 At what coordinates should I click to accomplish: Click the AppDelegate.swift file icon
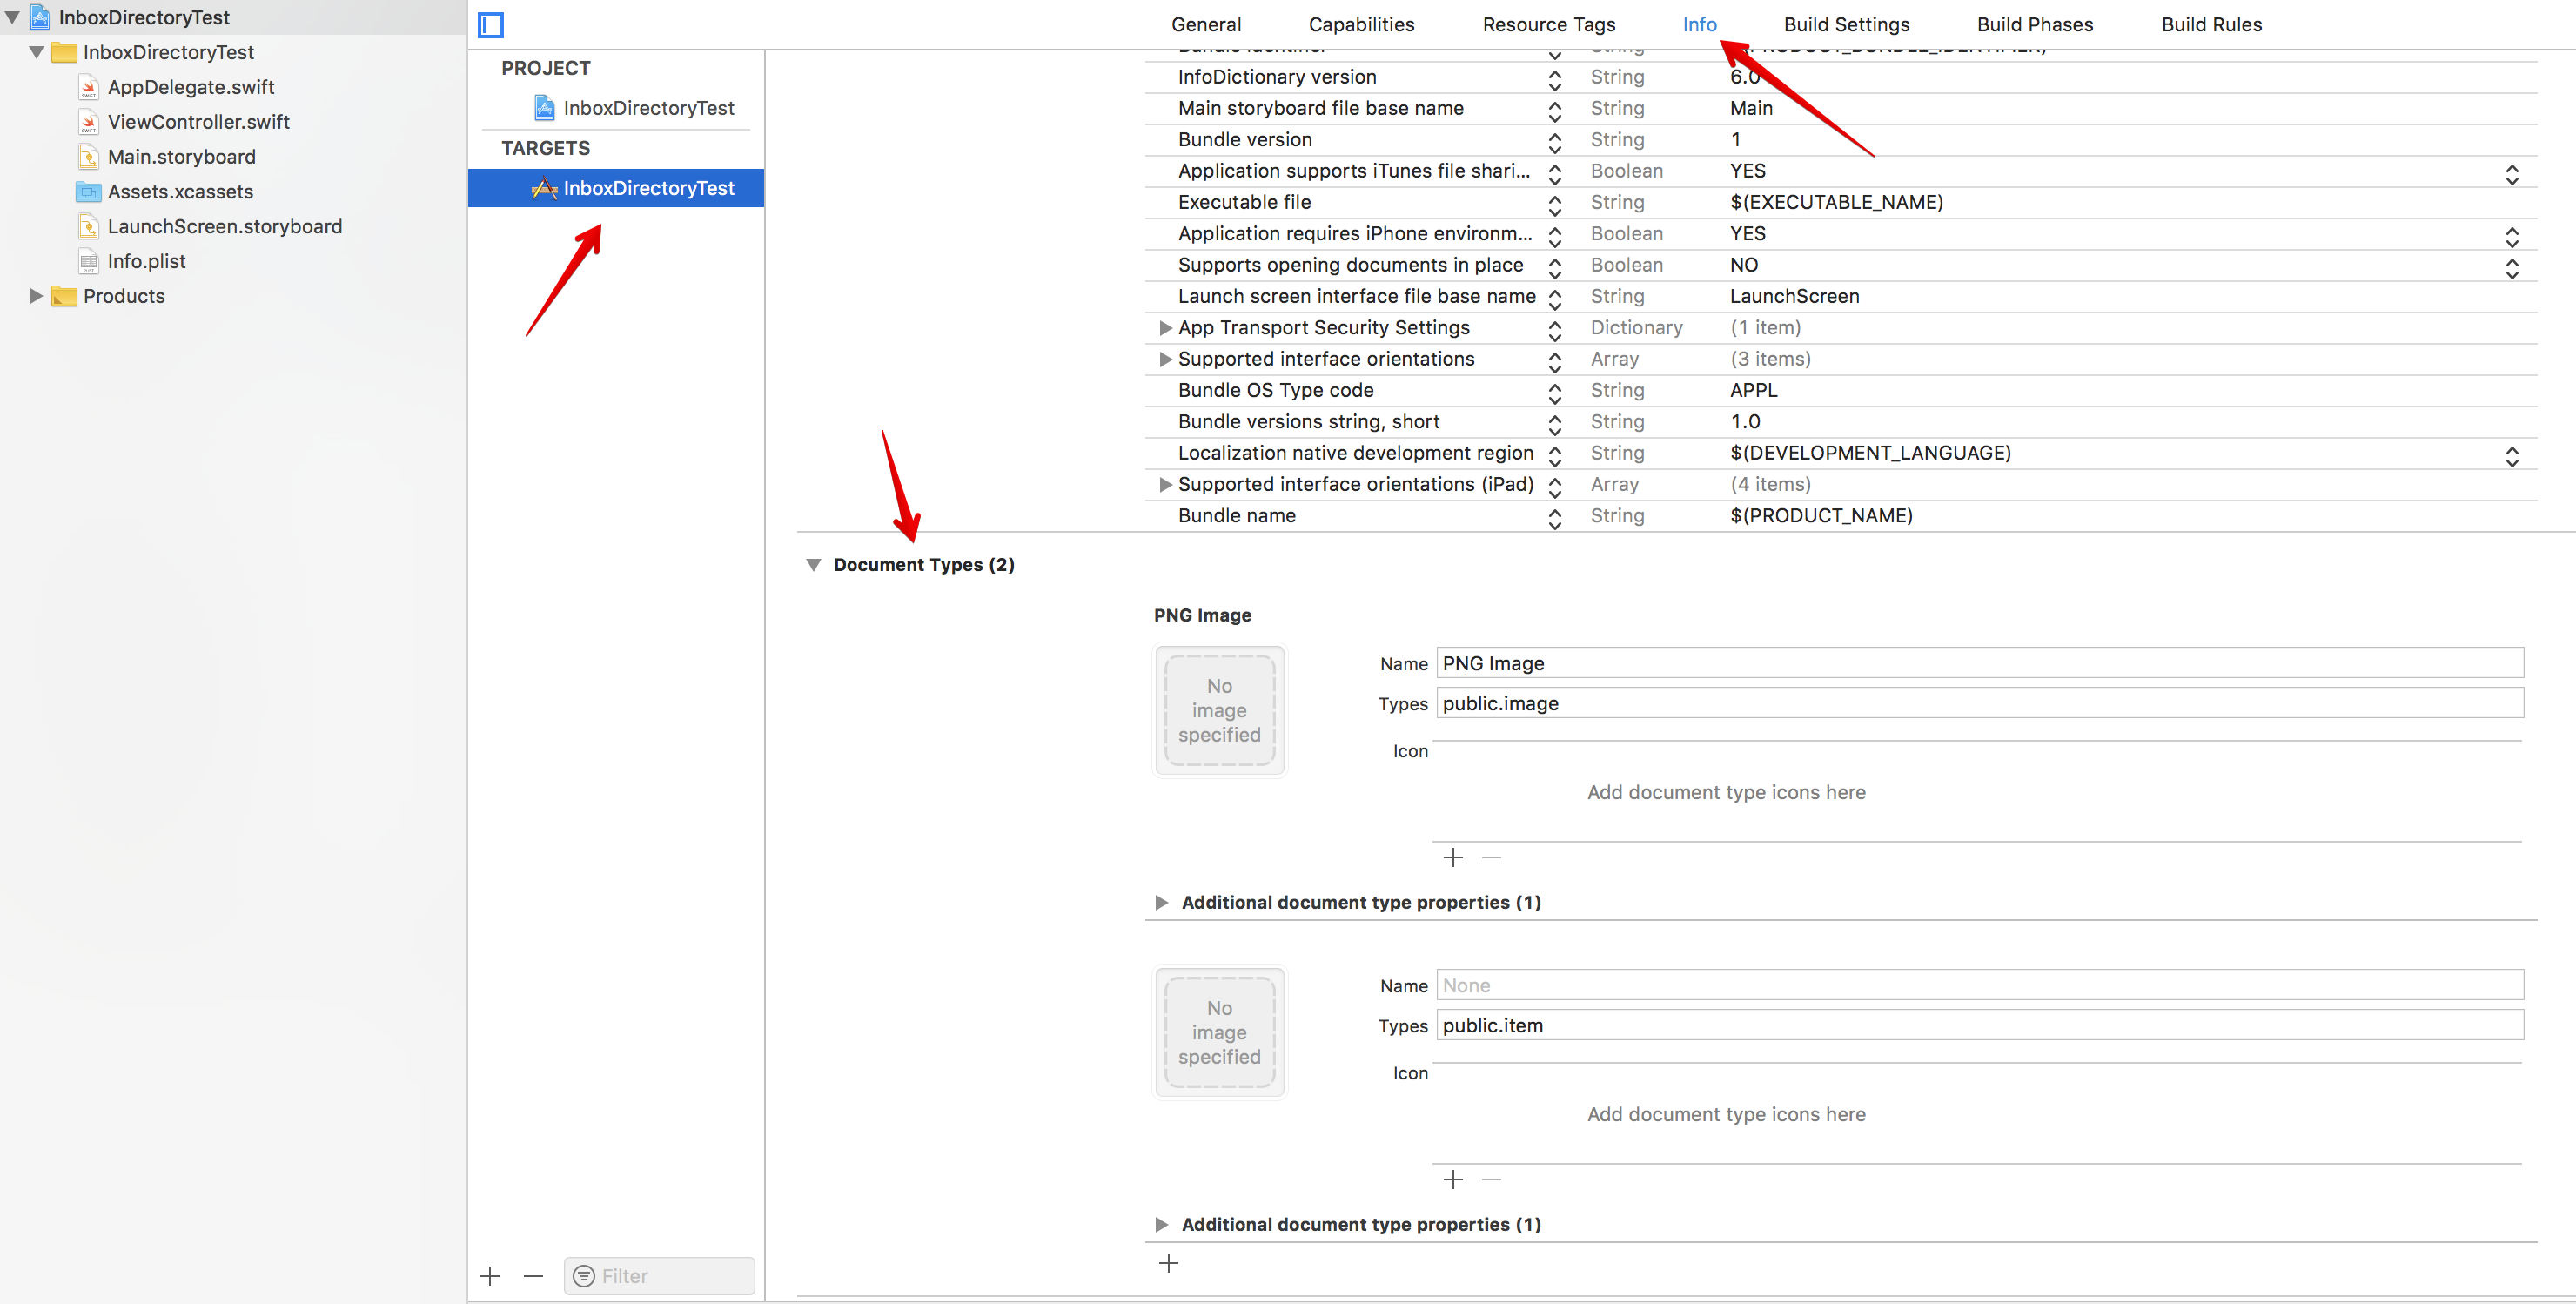pyautogui.click(x=89, y=88)
